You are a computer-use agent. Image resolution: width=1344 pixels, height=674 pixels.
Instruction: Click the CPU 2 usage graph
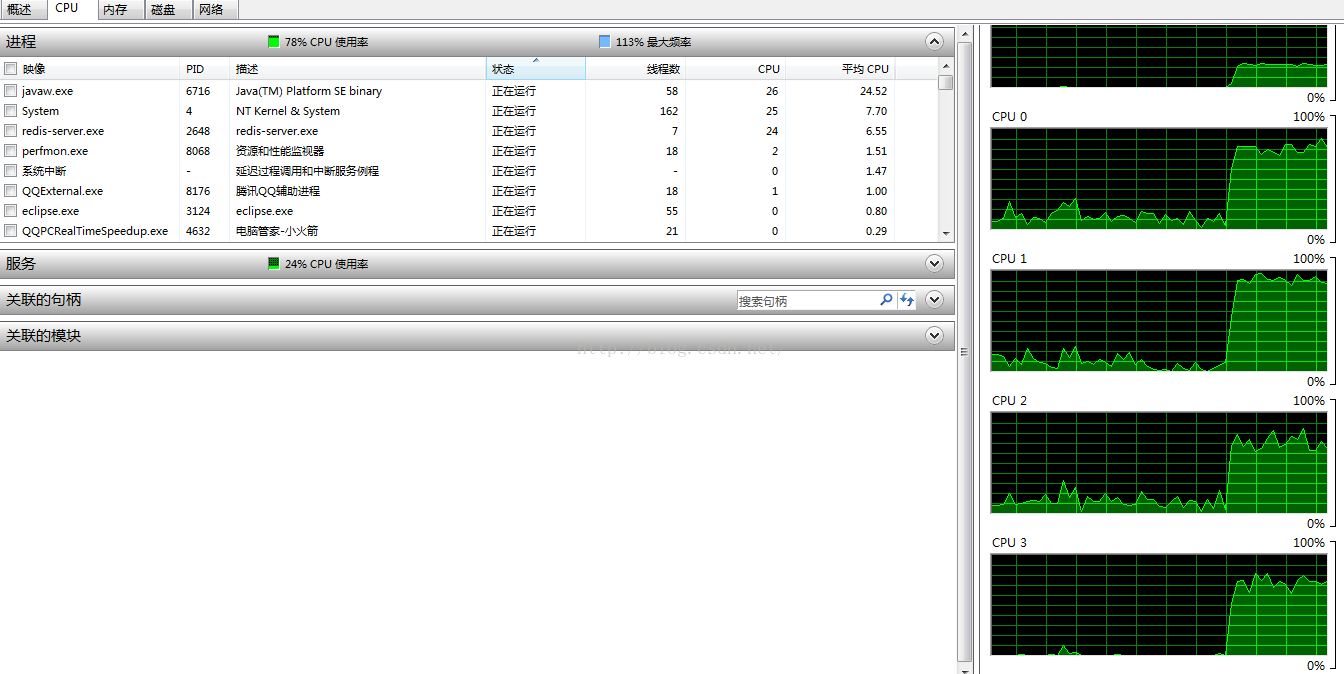click(1159, 462)
